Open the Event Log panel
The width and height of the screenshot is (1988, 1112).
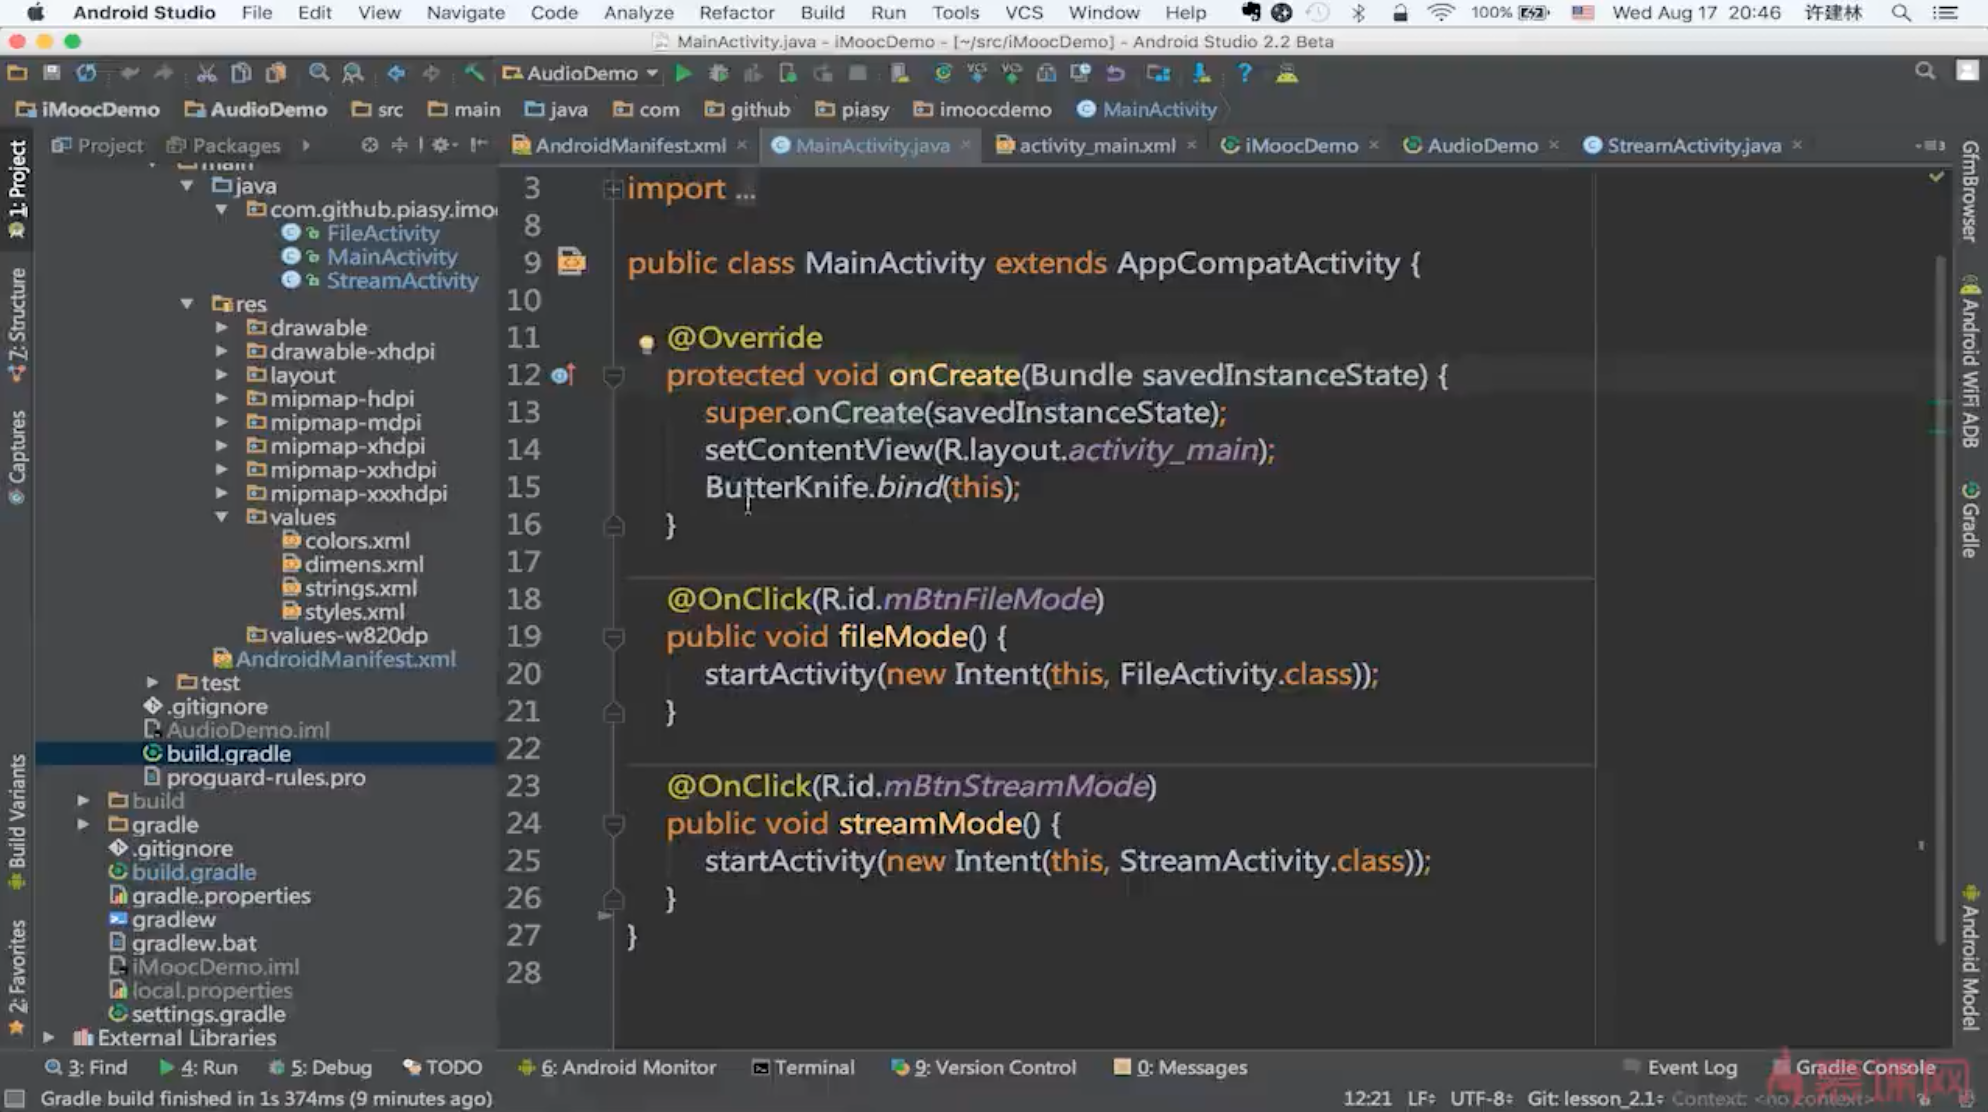pyautogui.click(x=1681, y=1067)
